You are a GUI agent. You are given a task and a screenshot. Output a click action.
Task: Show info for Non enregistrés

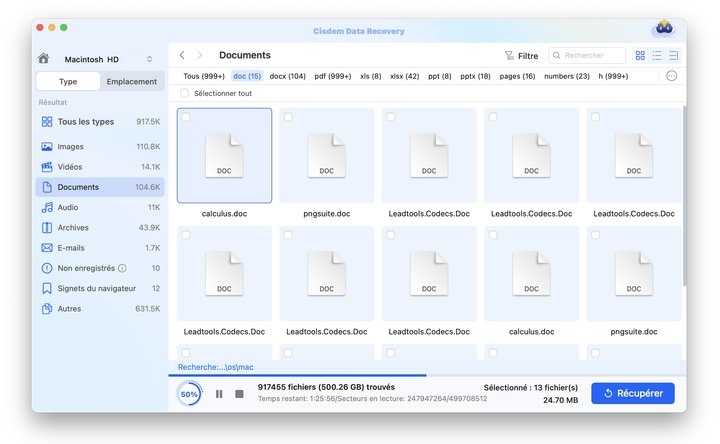pyautogui.click(x=122, y=268)
